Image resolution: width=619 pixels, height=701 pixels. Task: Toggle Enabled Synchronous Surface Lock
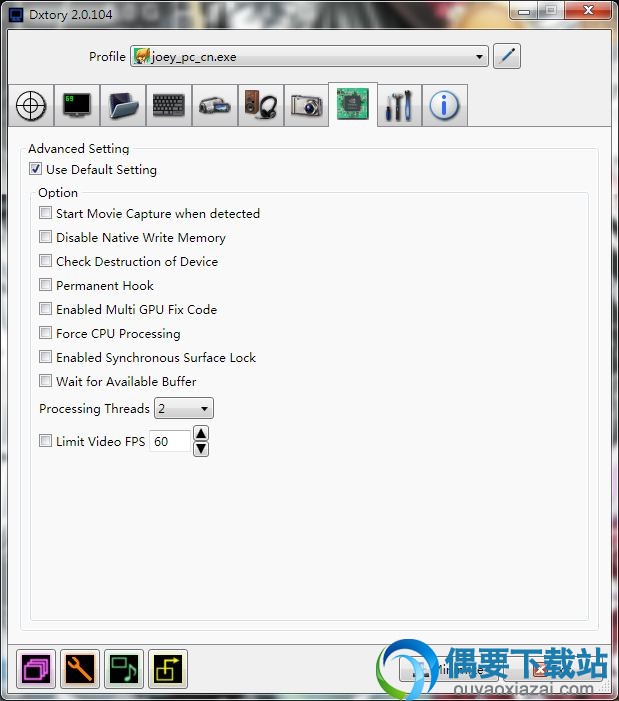(x=45, y=357)
